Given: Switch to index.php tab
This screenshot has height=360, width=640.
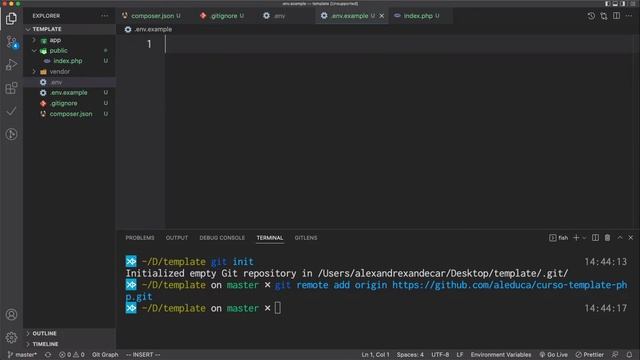Looking at the screenshot, I should point(418,16).
